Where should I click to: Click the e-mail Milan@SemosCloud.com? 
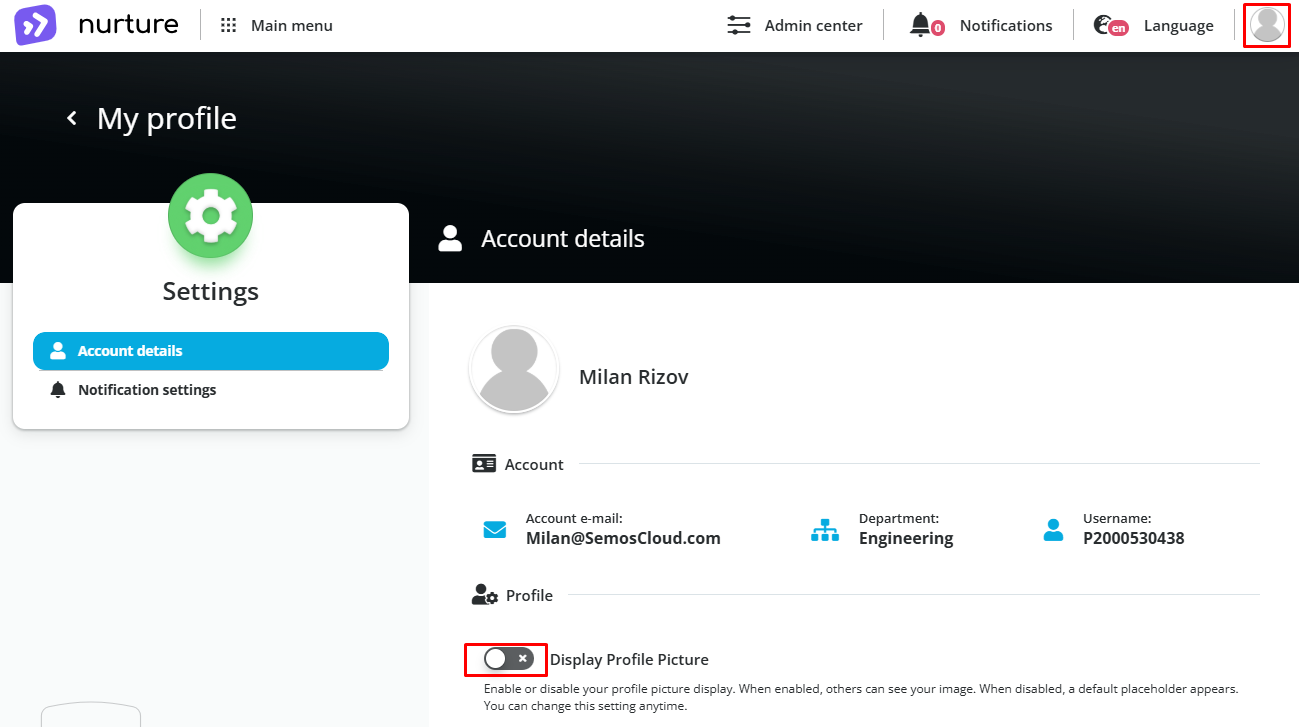(623, 538)
